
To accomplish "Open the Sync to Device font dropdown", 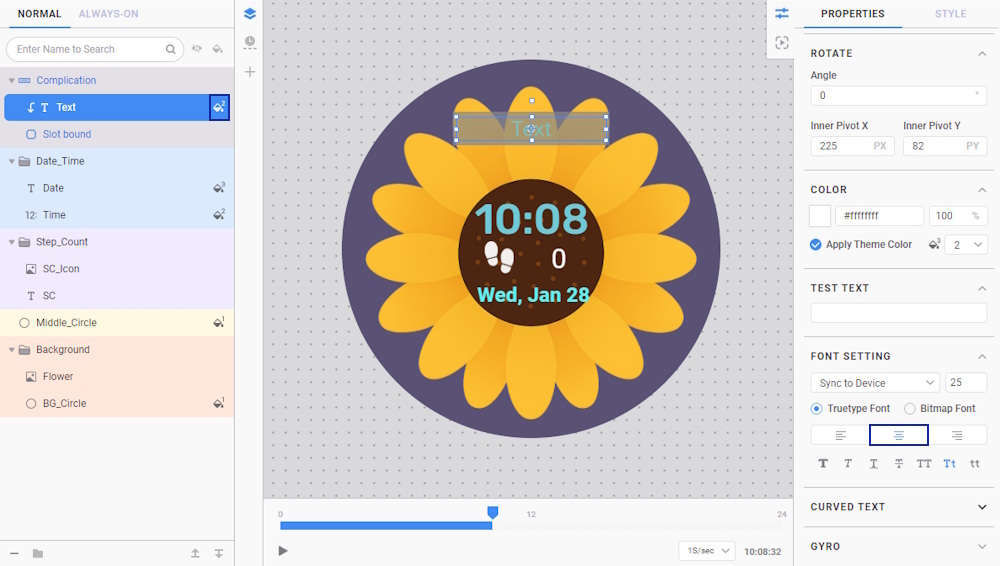I will [874, 383].
